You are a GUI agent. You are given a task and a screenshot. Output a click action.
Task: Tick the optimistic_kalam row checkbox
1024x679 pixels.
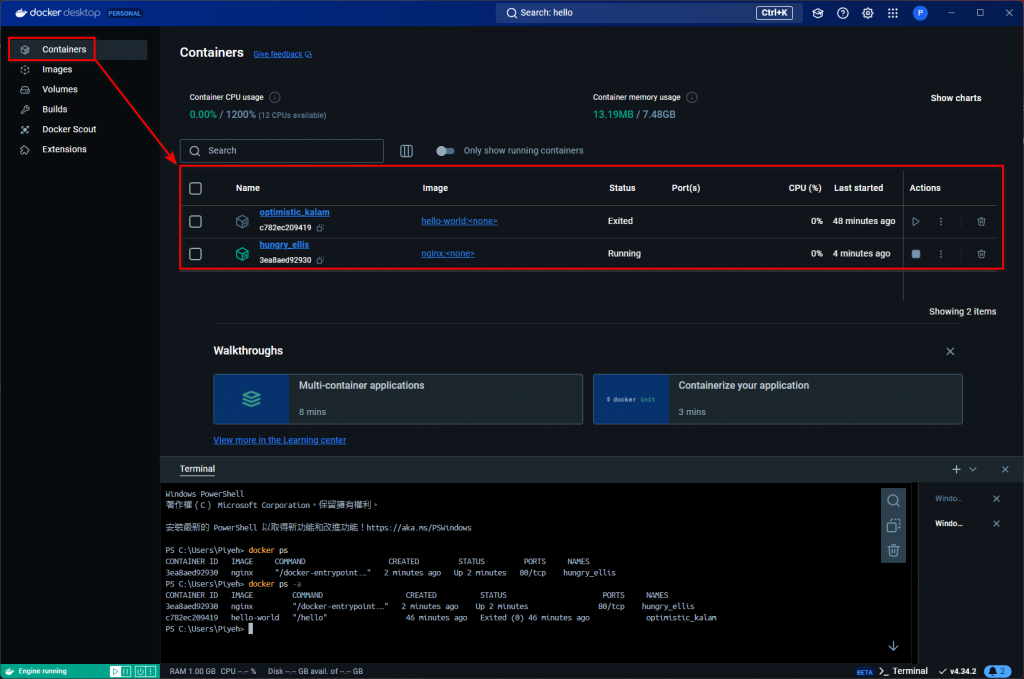(195, 221)
